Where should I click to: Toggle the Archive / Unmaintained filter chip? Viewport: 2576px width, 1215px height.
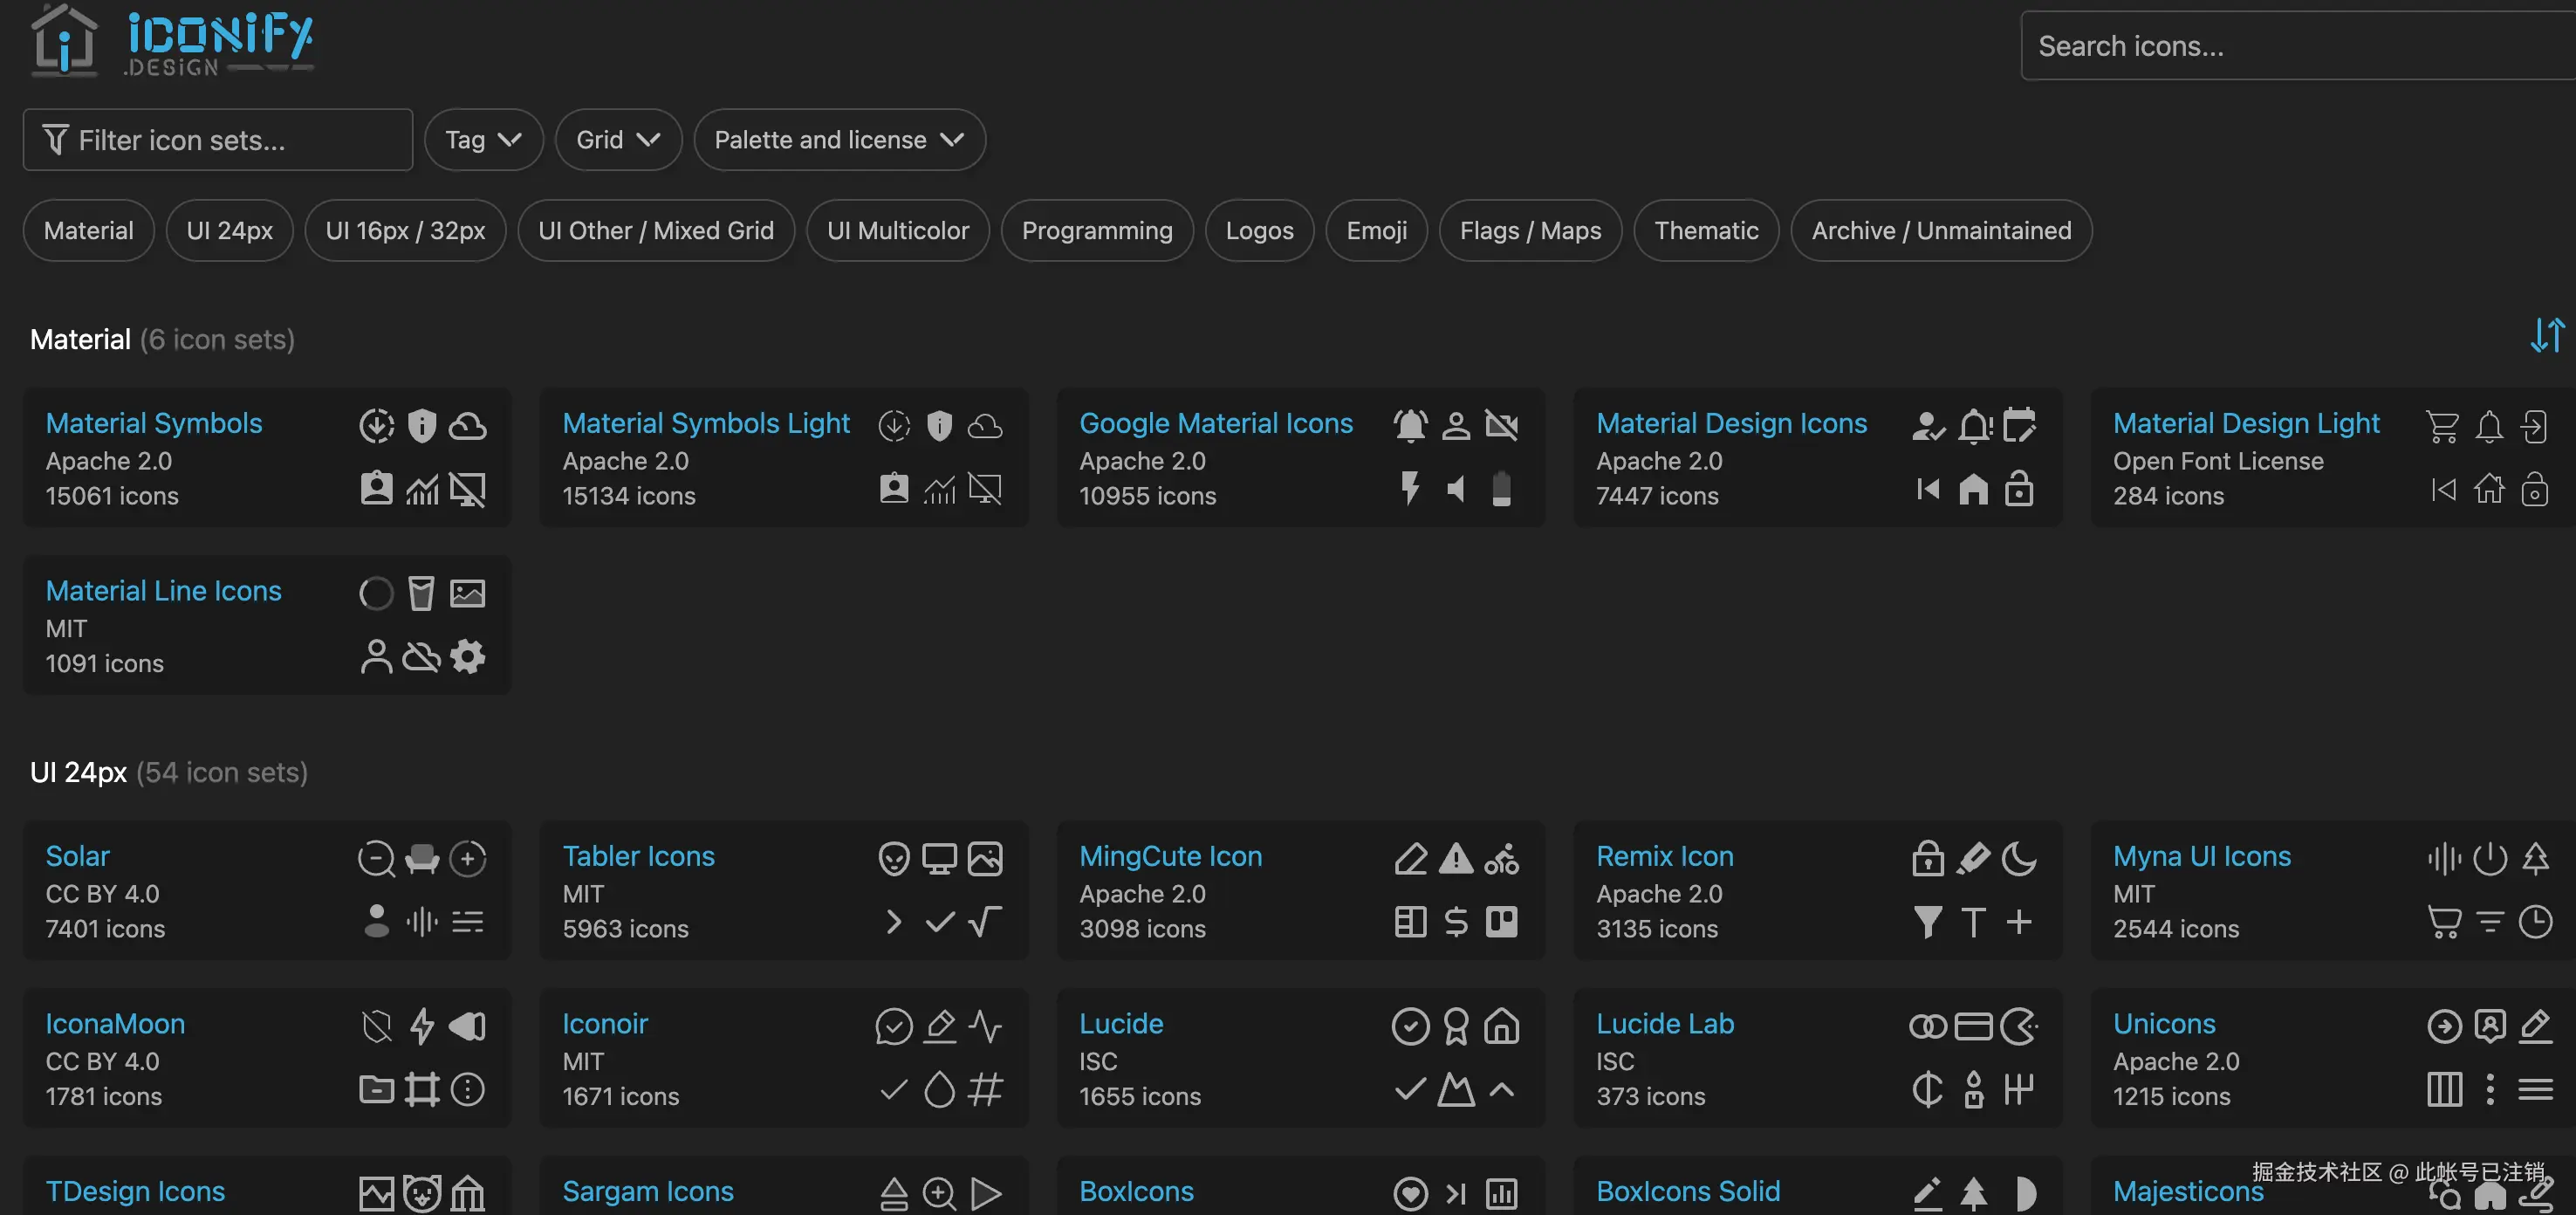tap(1941, 231)
